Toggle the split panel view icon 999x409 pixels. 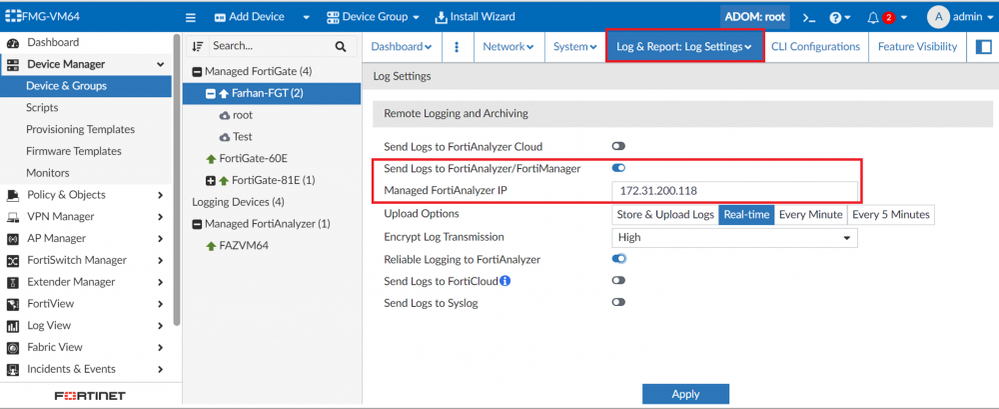pos(983,47)
